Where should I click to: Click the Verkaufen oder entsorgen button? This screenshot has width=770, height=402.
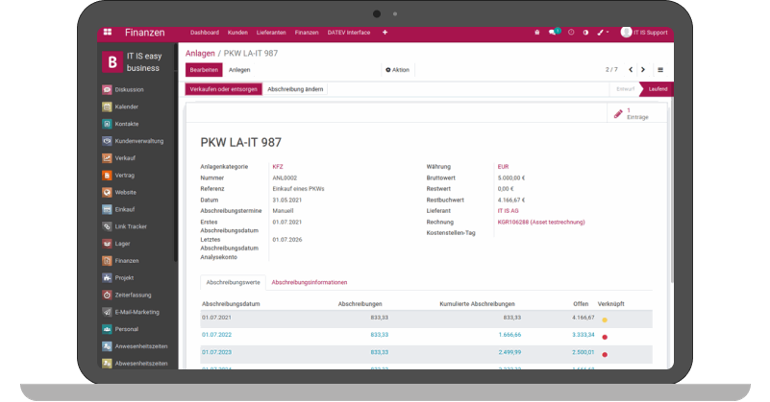(224, 89)
